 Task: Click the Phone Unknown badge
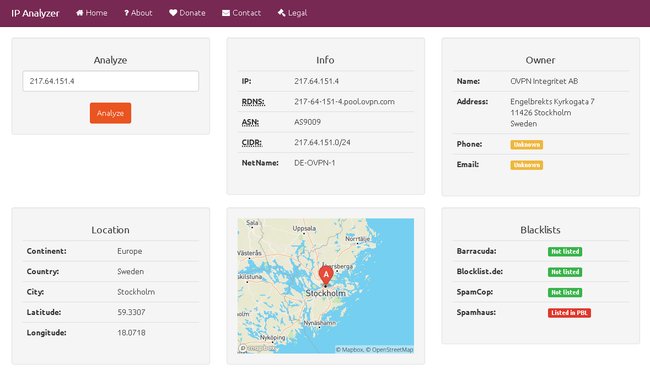tap(526, 144)
